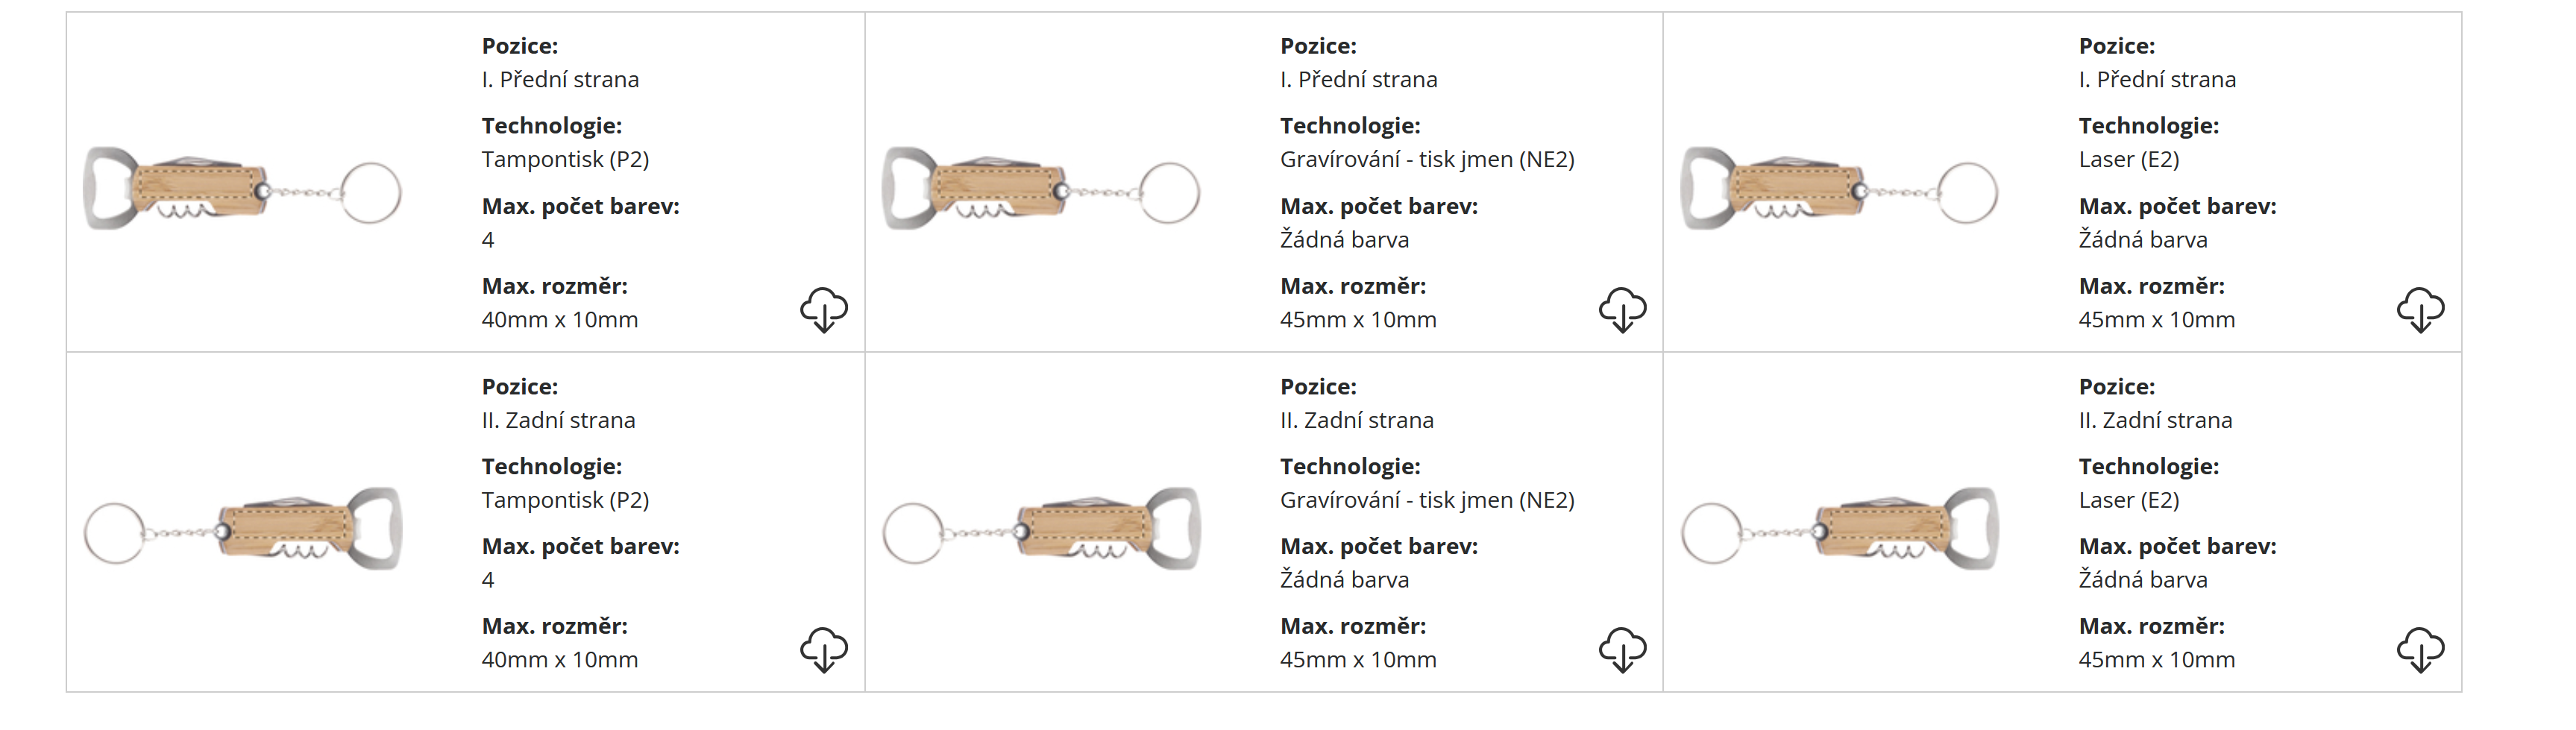Open back side Gravírování opener image
Screen dimensions: 2576x730
pyautogui.click(x=1040, y=529)
